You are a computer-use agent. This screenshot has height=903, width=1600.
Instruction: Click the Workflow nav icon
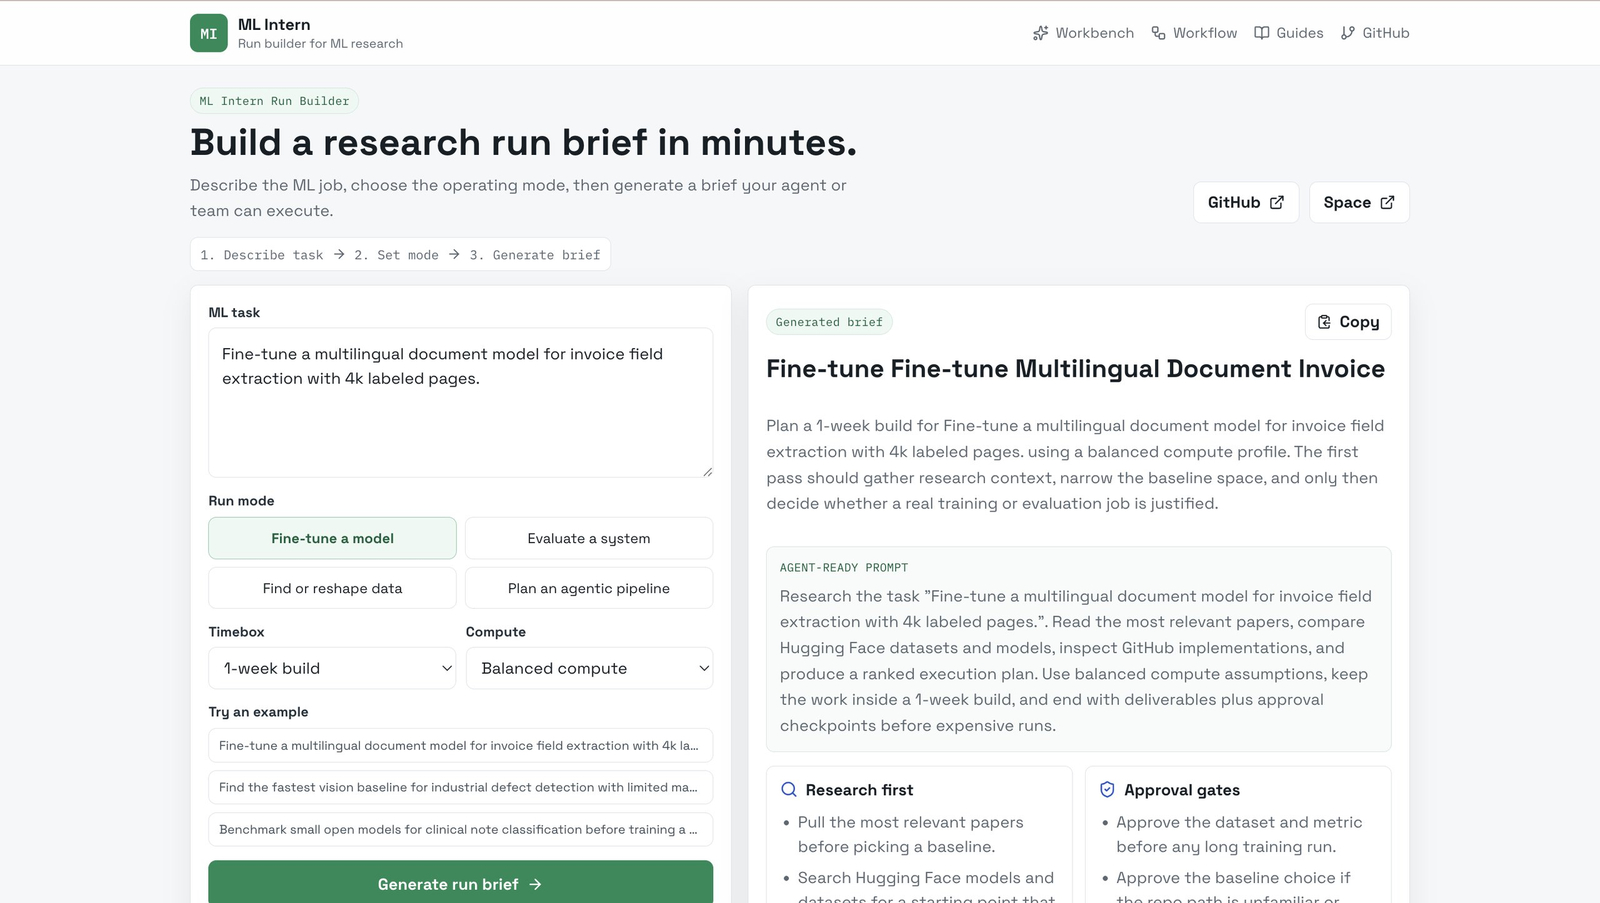tap(1158, 33)
